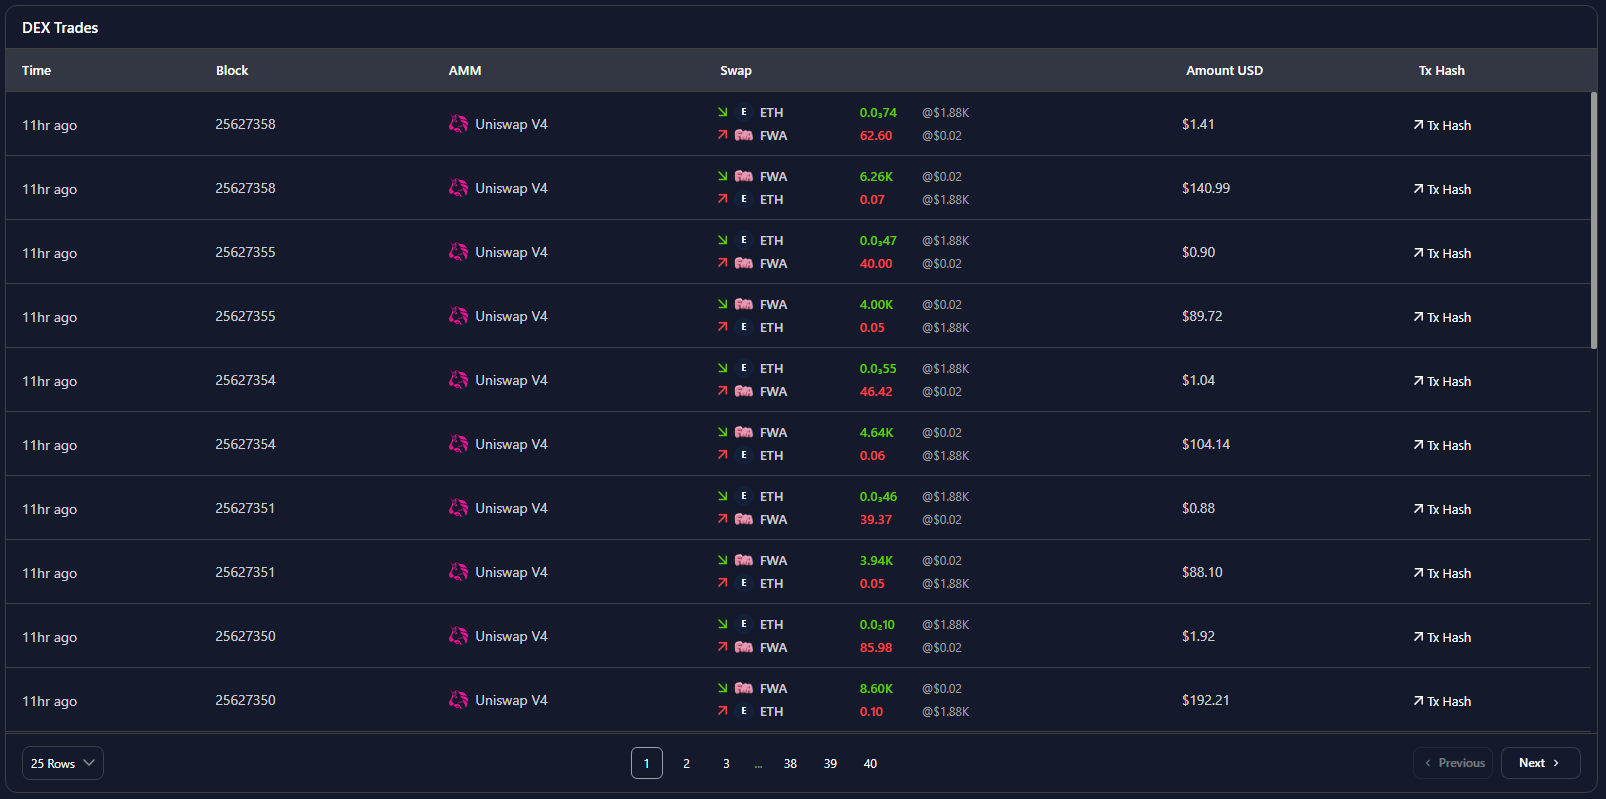Go to page 3 of trades

point(727,763)
